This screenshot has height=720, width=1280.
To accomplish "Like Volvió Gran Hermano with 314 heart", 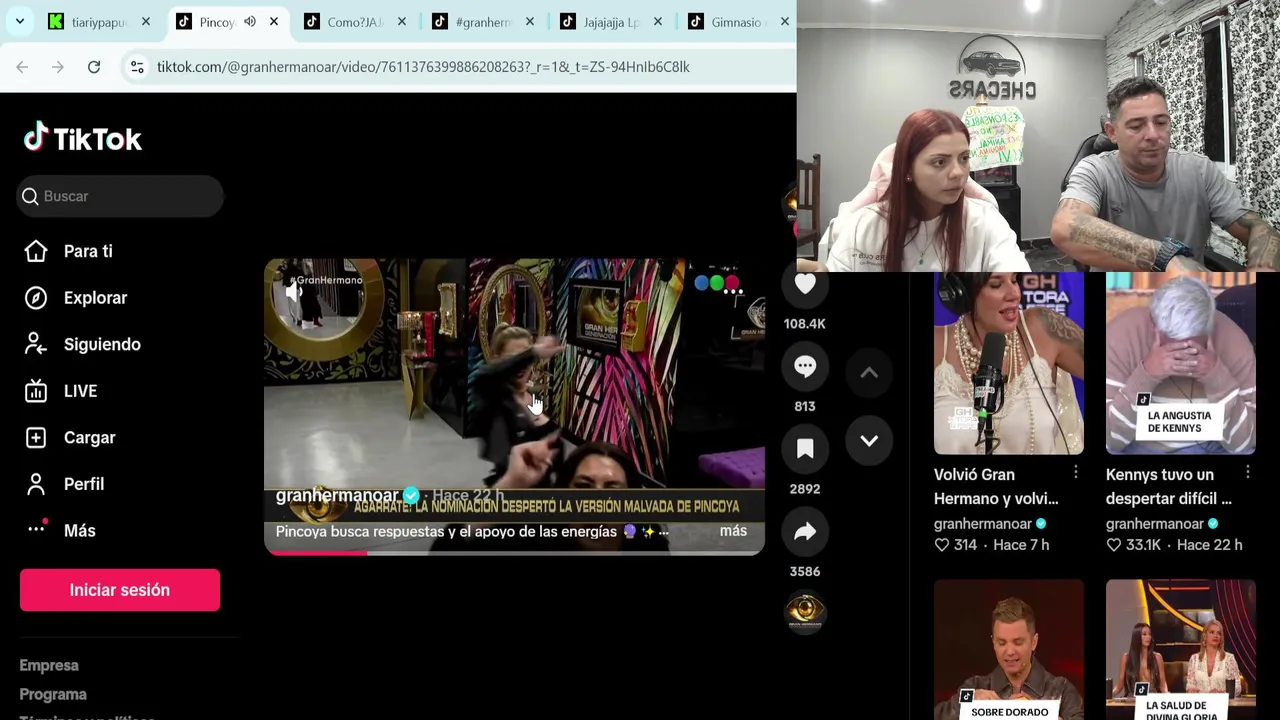I will (x=942, y=545).
